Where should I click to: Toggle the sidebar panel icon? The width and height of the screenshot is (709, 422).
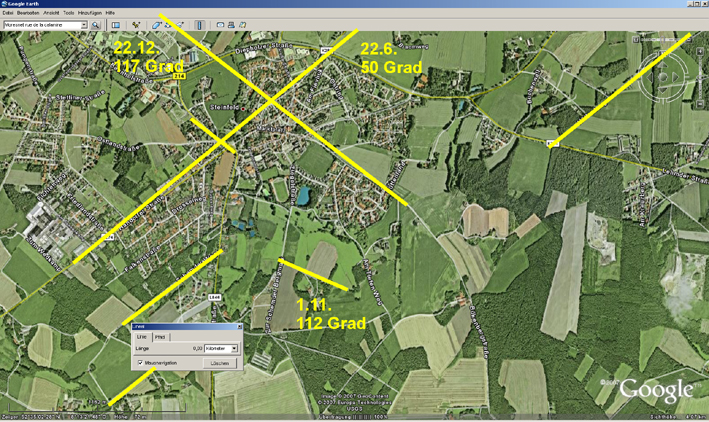point(116,25)
